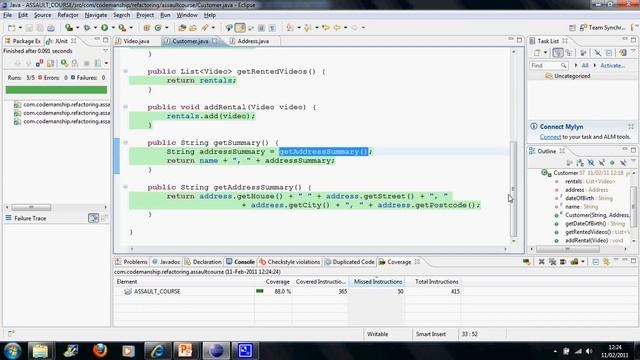Click the Connect link in Mylyn panel

pyautogui.click(x=550, y=137)
